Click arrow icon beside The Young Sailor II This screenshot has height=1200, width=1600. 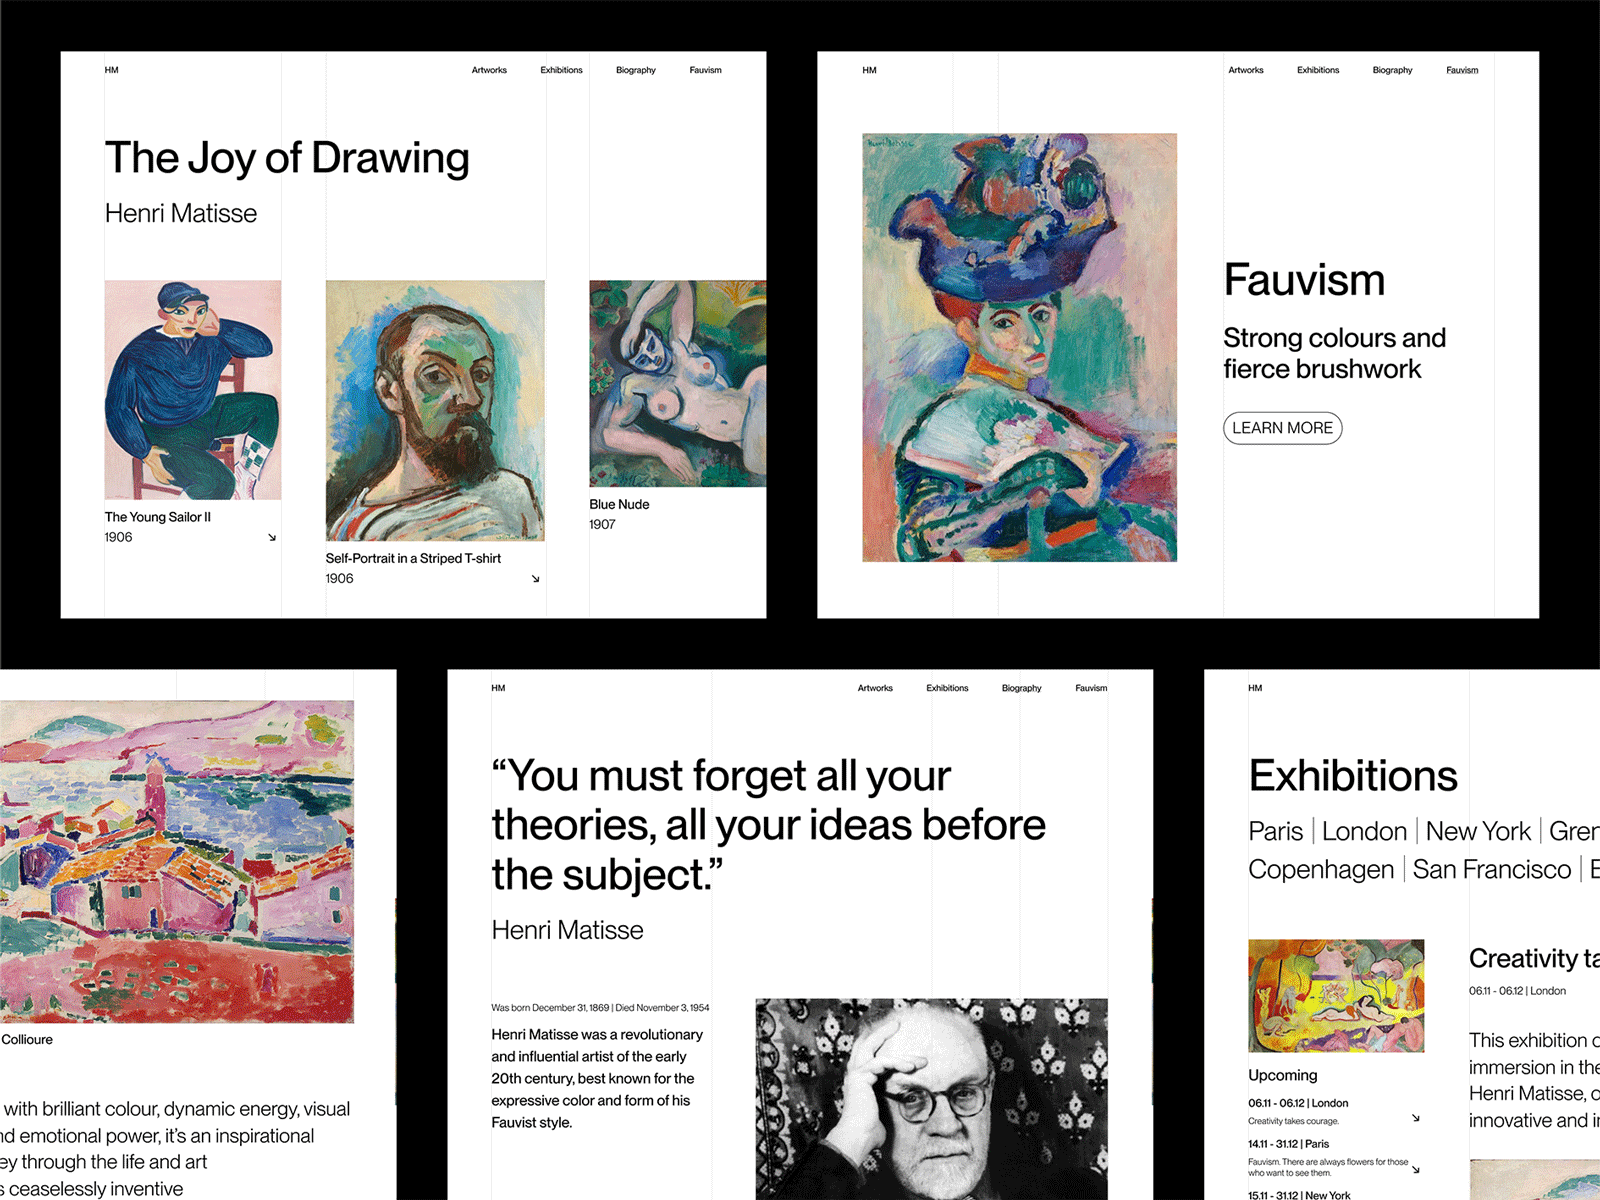[x=272, y=537]
